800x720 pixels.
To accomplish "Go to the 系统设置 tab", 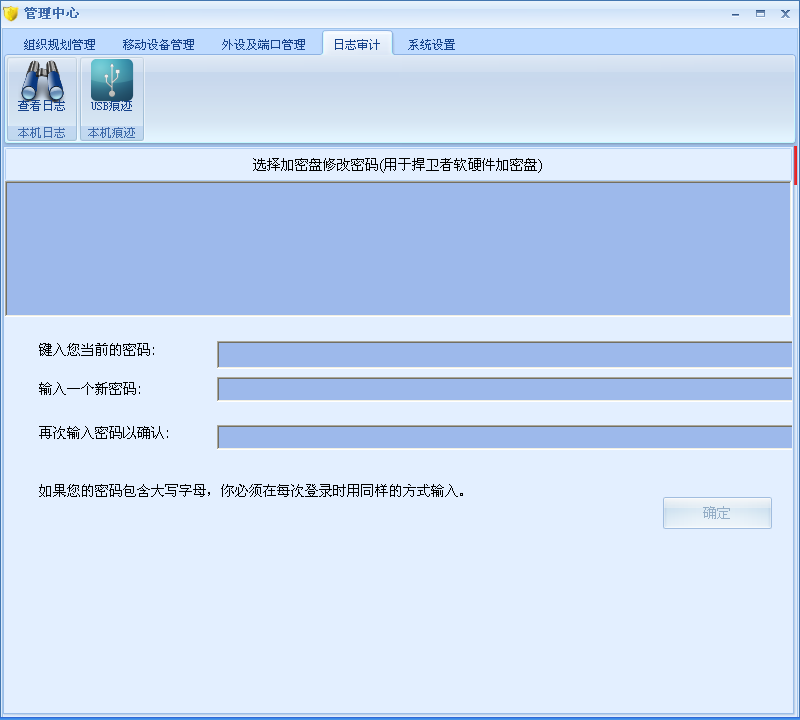I will point(430,44).
